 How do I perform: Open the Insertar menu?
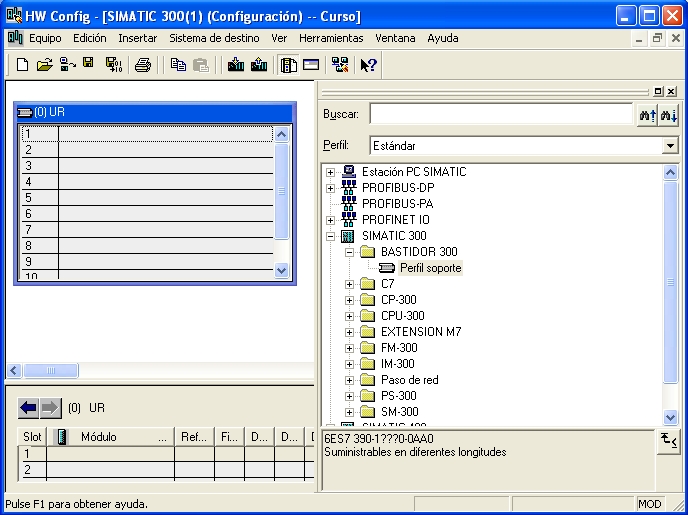coord(137,38)
